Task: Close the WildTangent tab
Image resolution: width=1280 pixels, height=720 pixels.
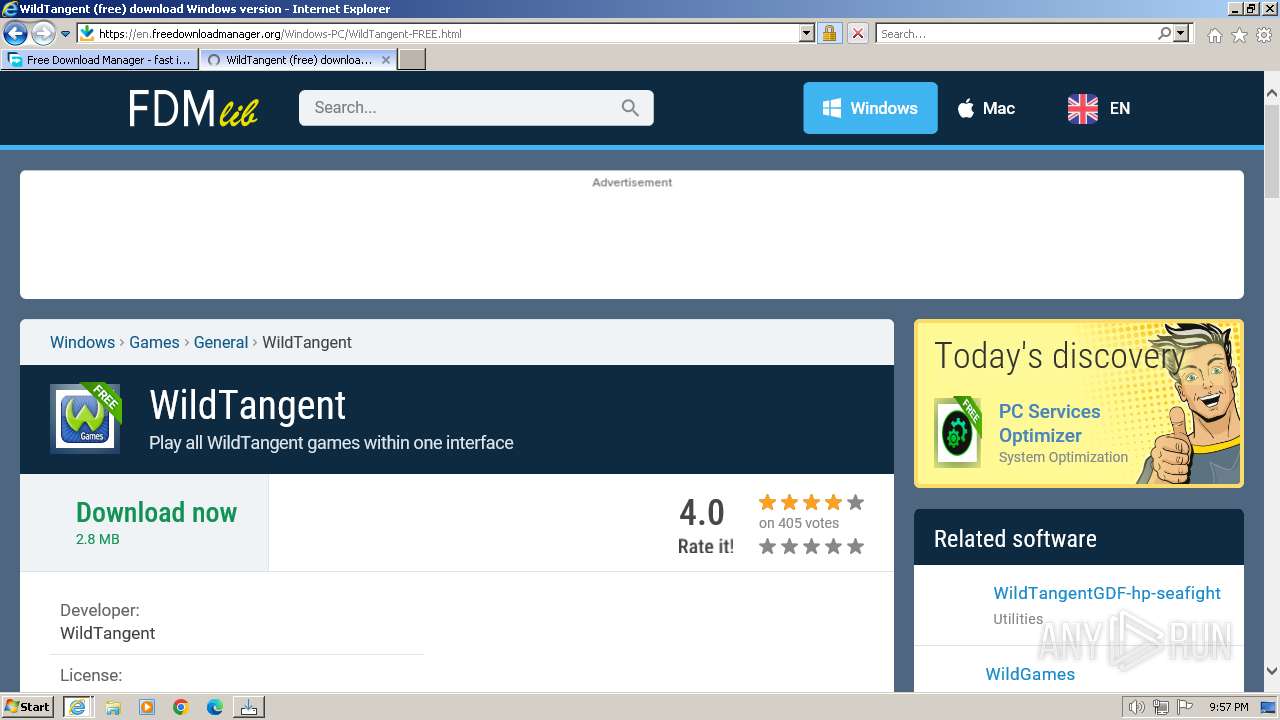Action: [x=386, y=60]
